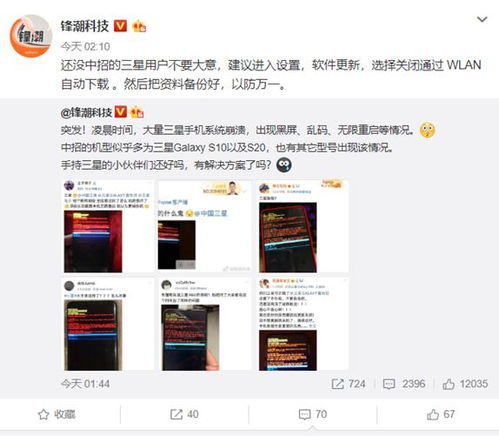Image resolution: width=499 pixels, height=436 pixels.
Task: Open the post options chevron menu
Action: tap(482, 20)
